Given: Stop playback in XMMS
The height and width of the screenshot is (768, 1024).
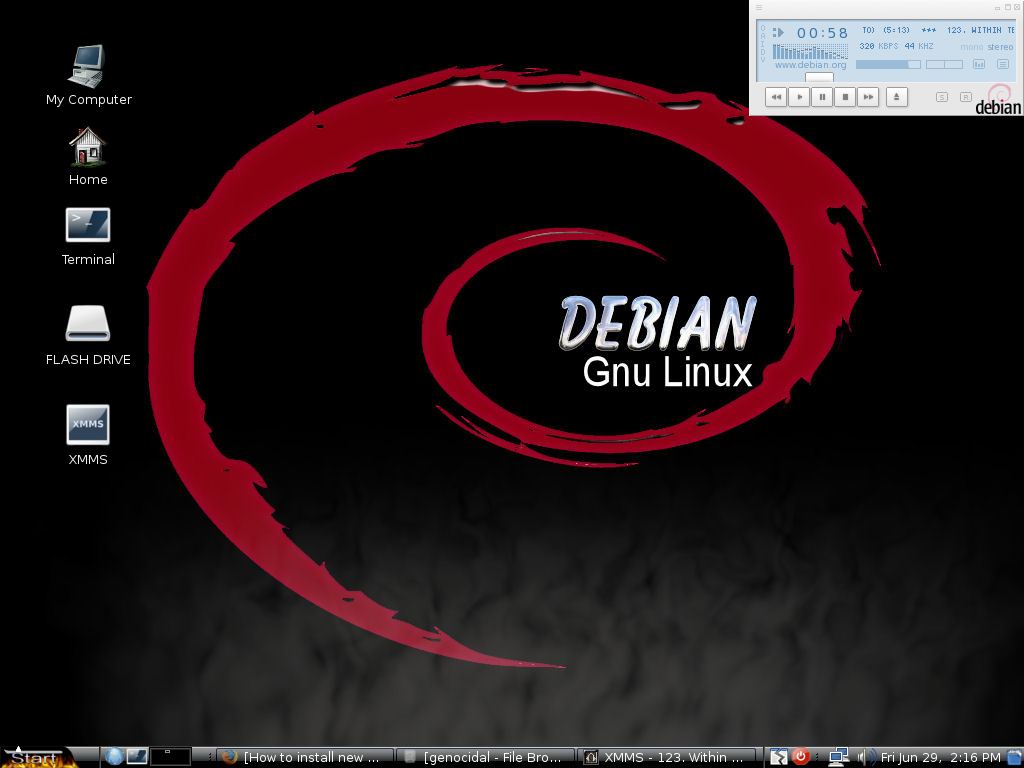Looking at the screenshot, I should click(x=845, y=97).
